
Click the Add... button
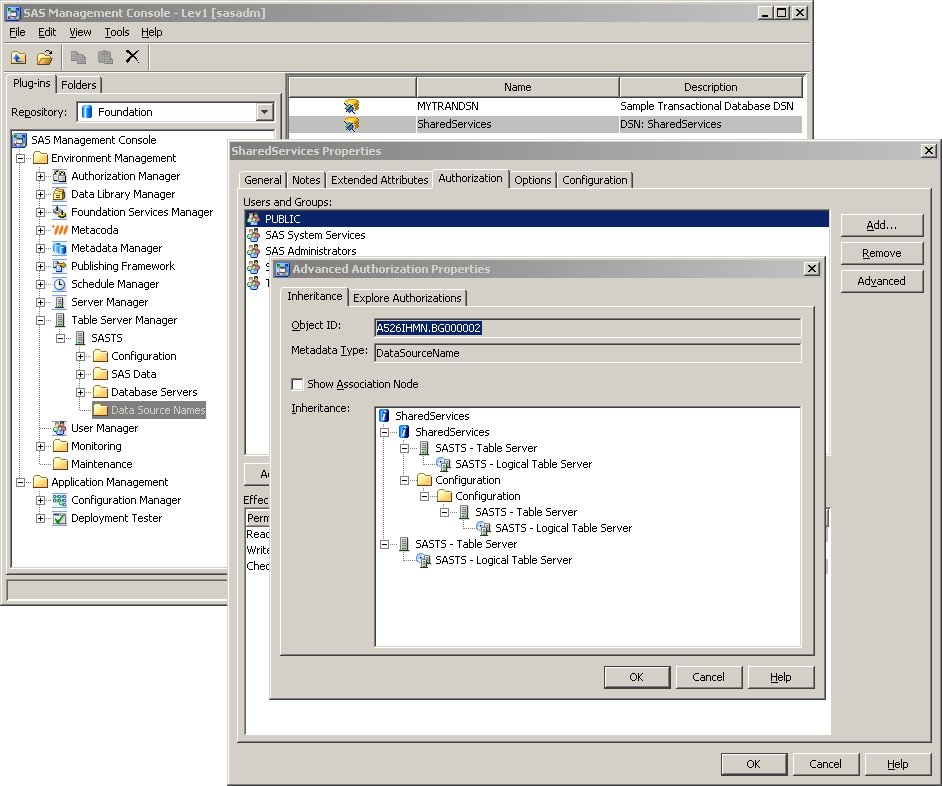(x=881, y=225)
